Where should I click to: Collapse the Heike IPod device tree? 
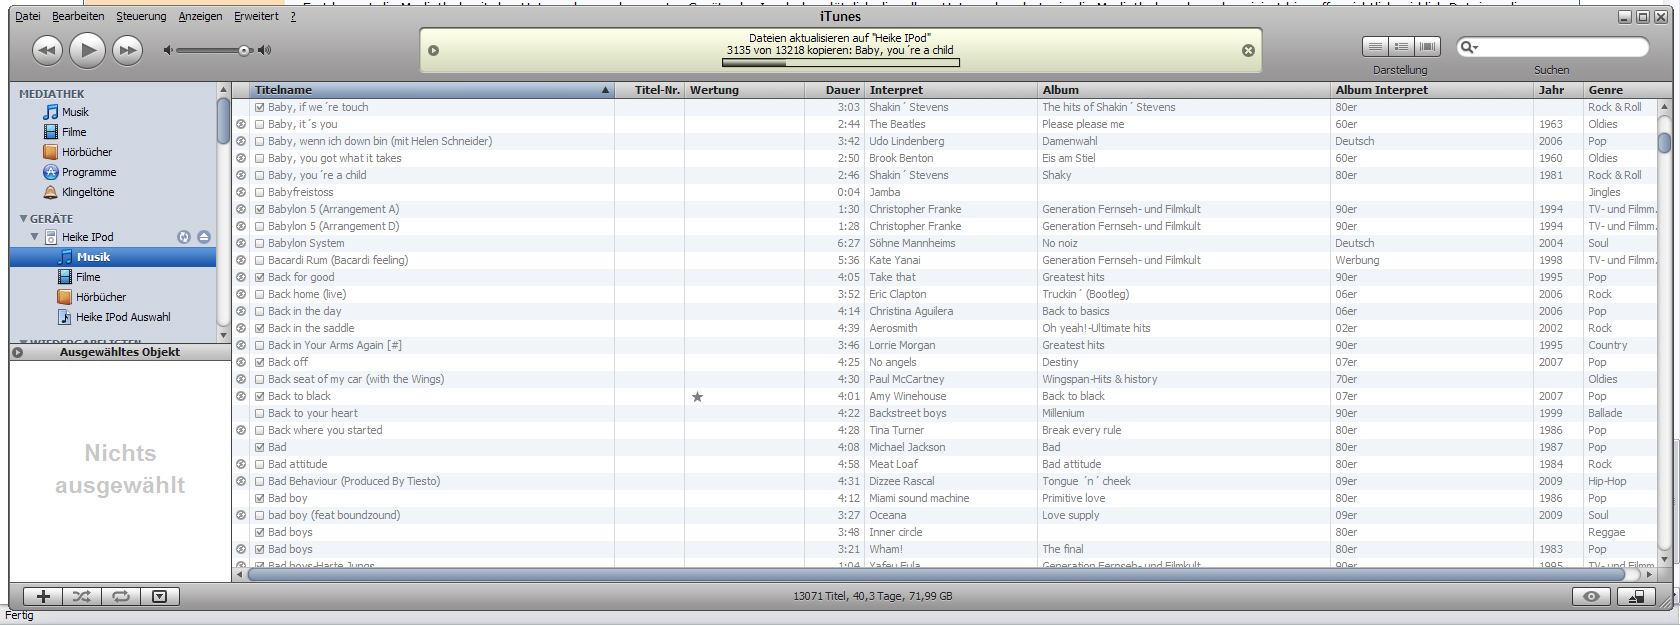[34, 237]
